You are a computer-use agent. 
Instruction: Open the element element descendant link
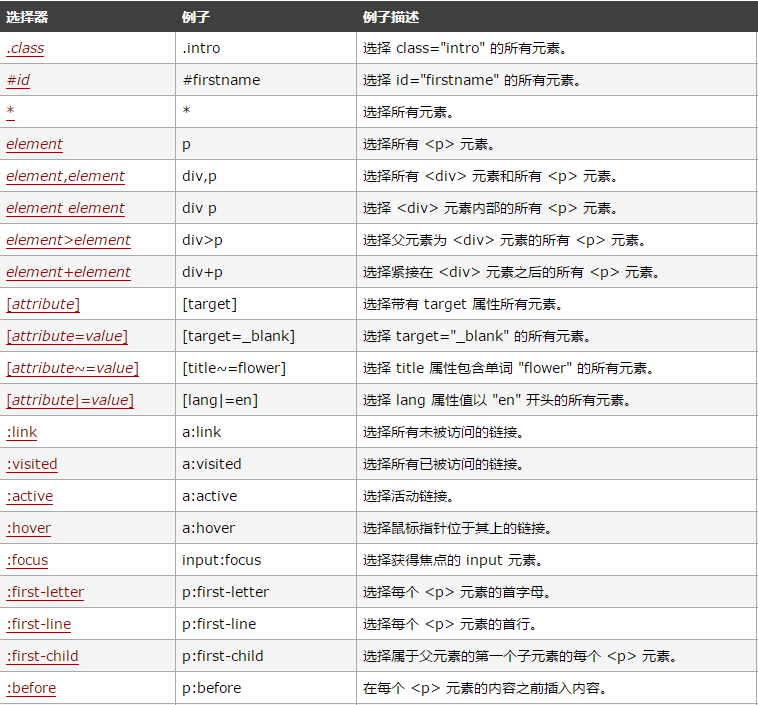(65, 208)
